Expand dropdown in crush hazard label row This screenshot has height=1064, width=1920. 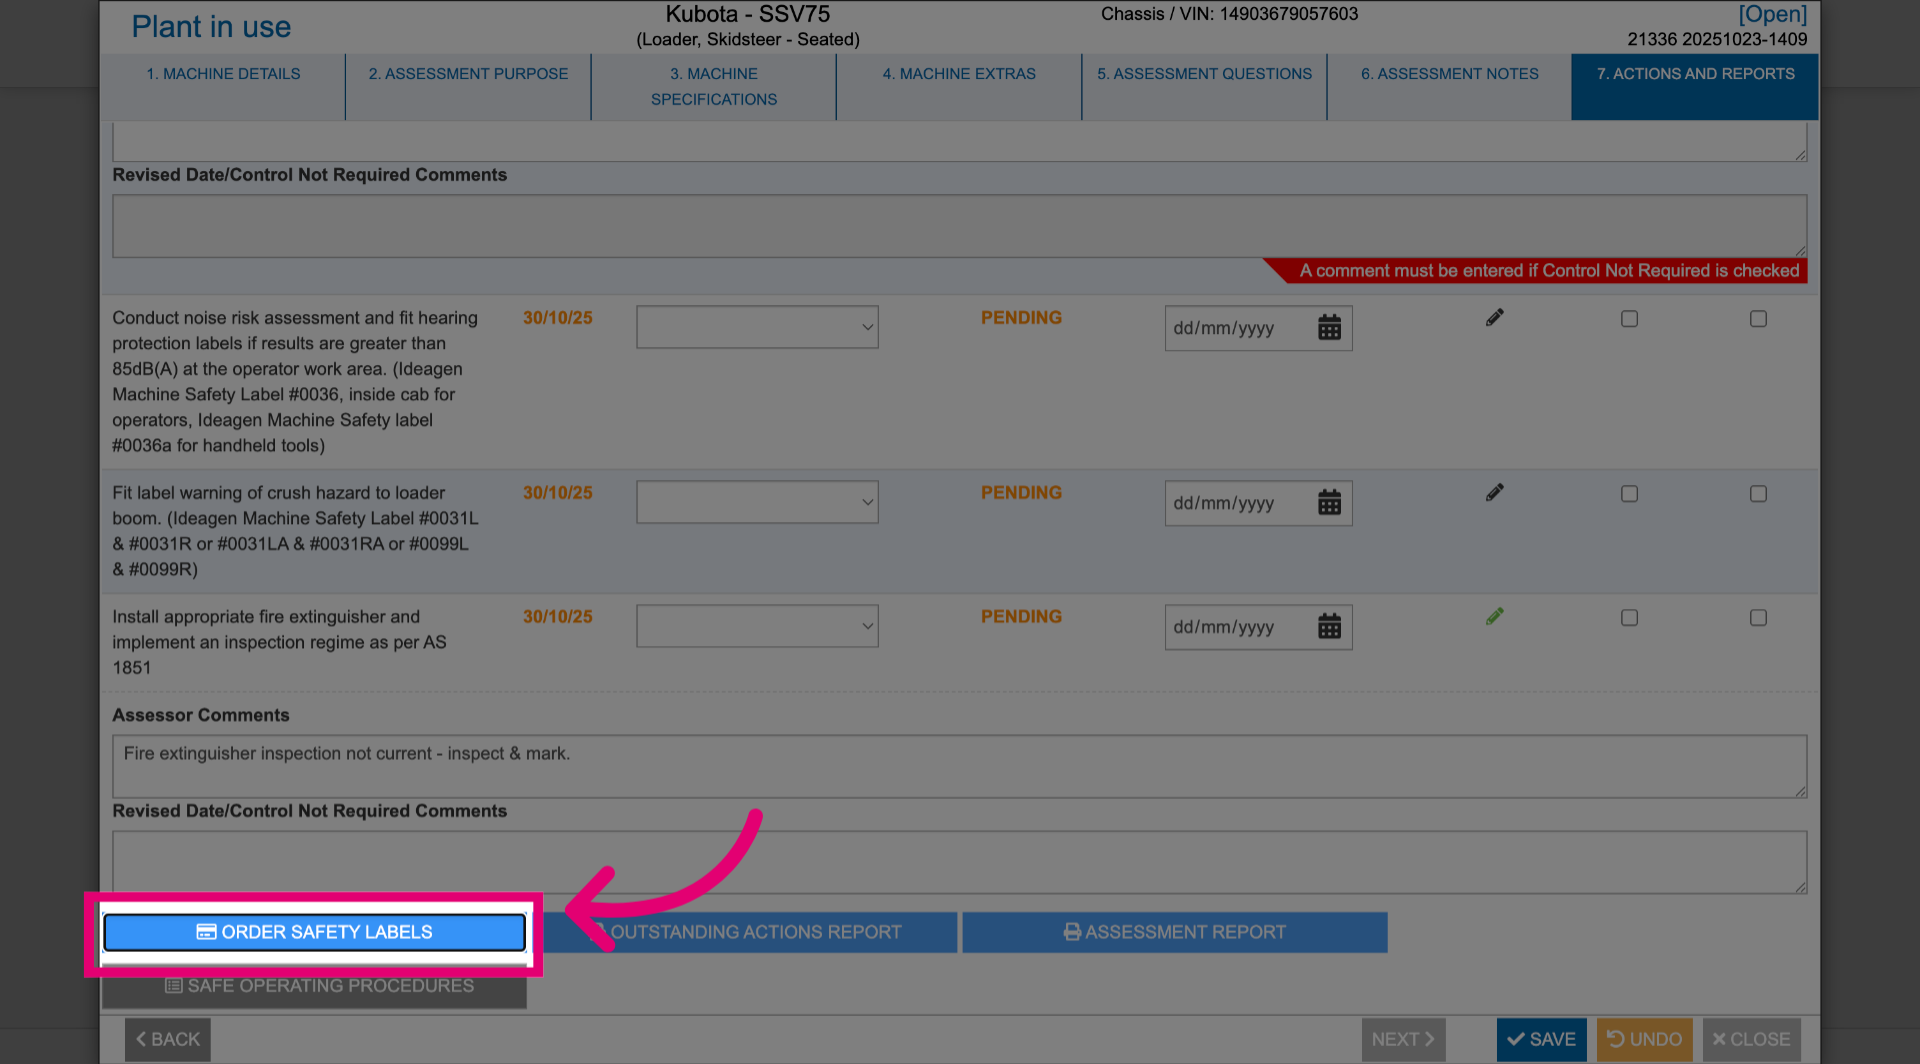coord(757,502)
